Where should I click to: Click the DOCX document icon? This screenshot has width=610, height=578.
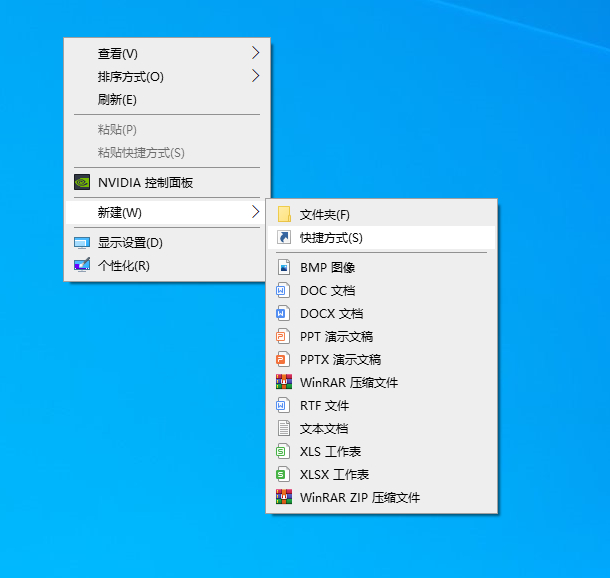(283, 313)
